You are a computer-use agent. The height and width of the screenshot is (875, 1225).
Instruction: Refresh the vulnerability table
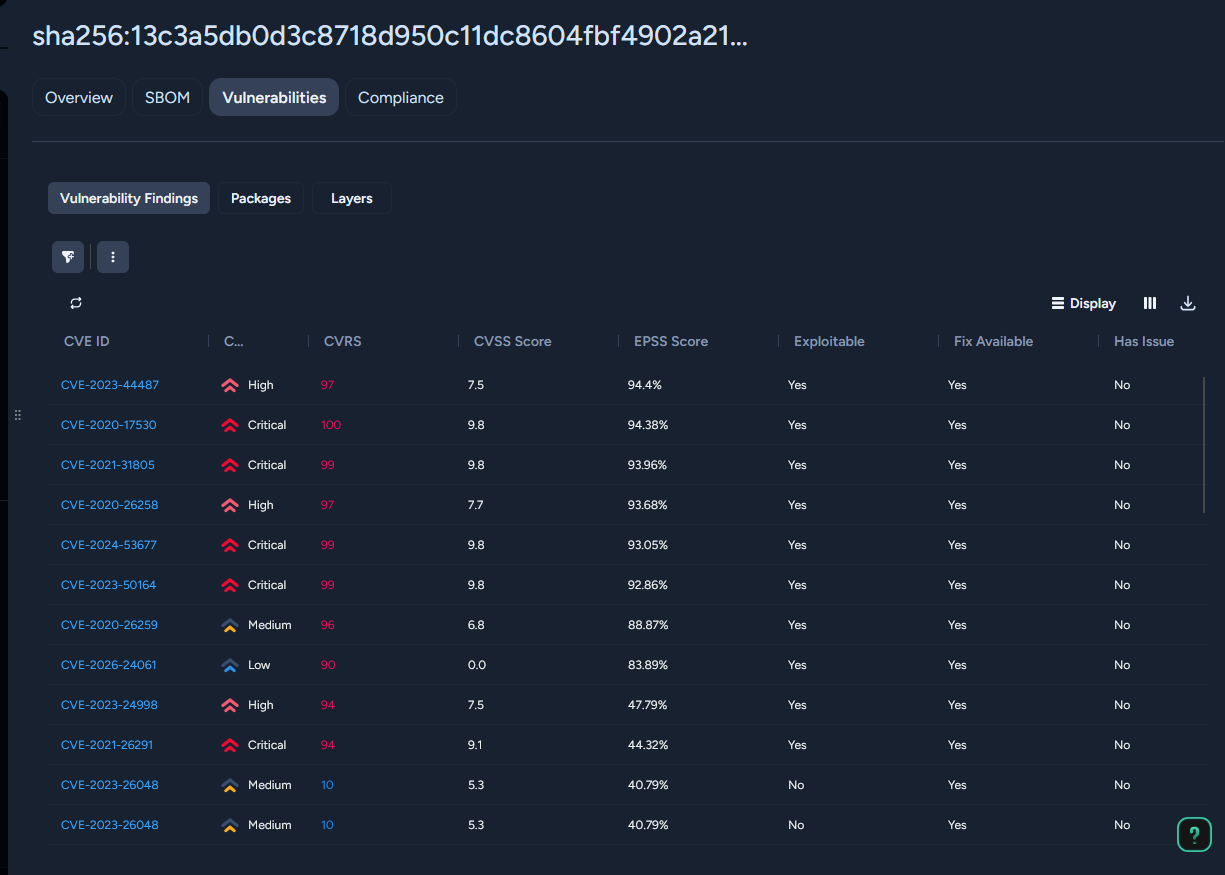tap(76, 303)
